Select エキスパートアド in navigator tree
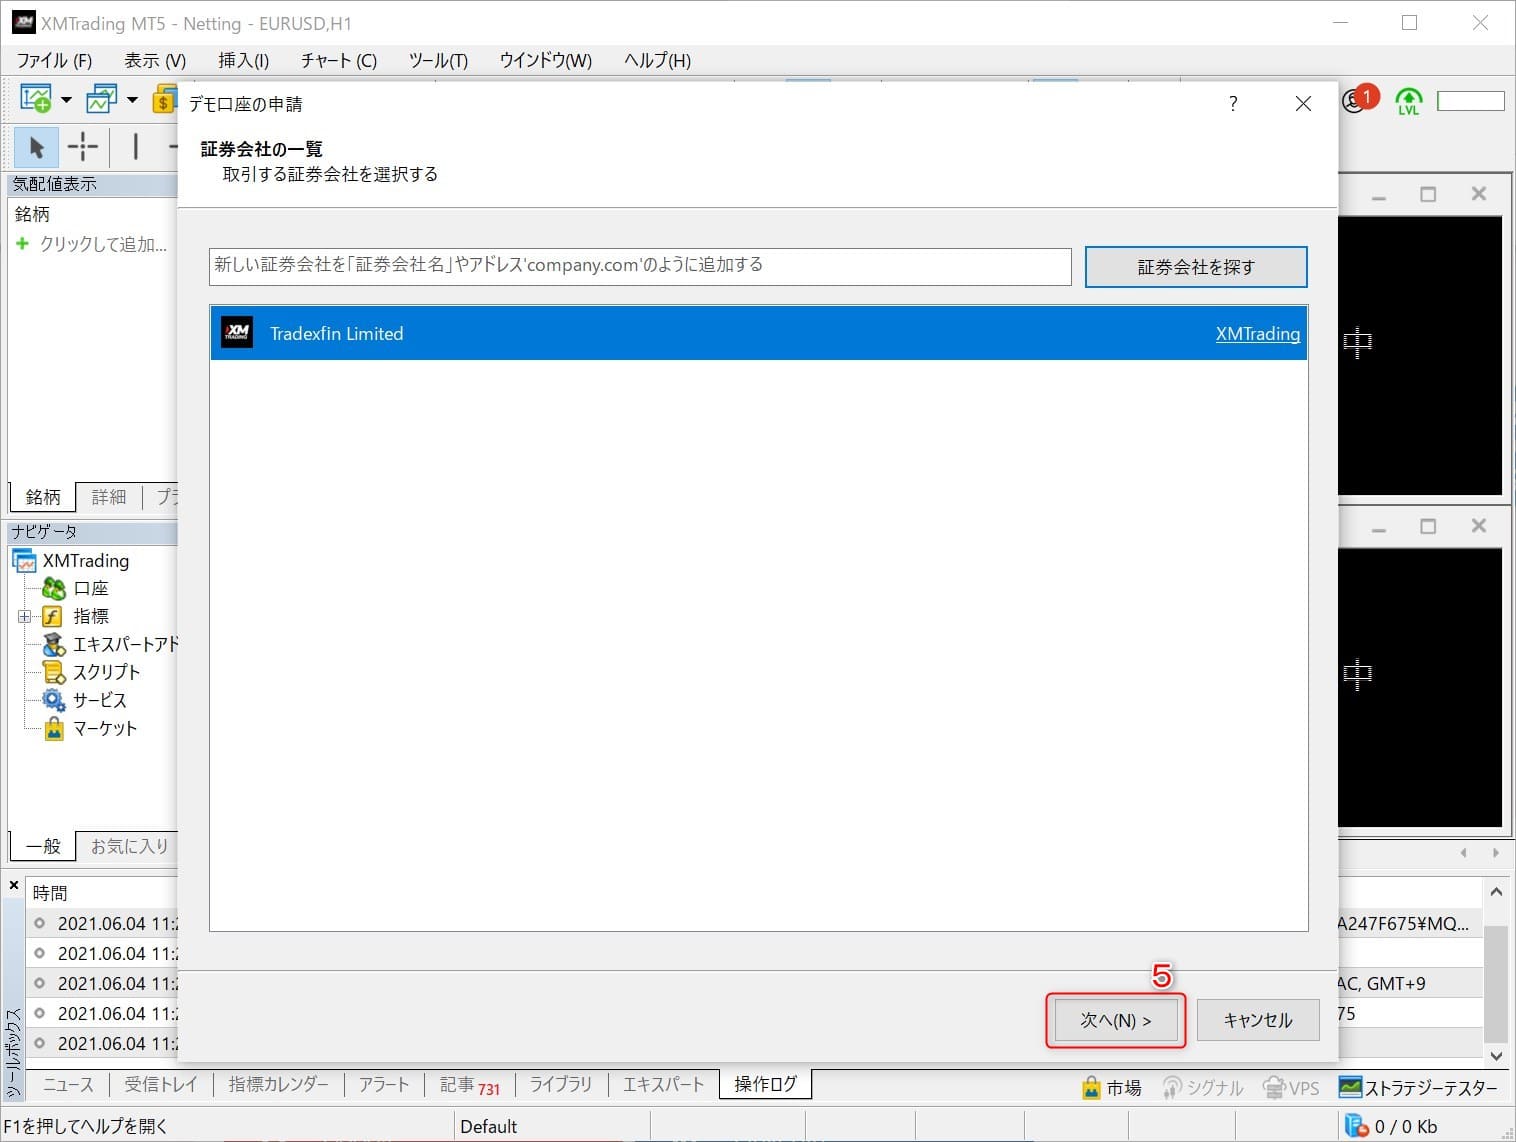The height and width of the screenshot is (1142, 1516). pyautogui.click(x=125, y=645)
